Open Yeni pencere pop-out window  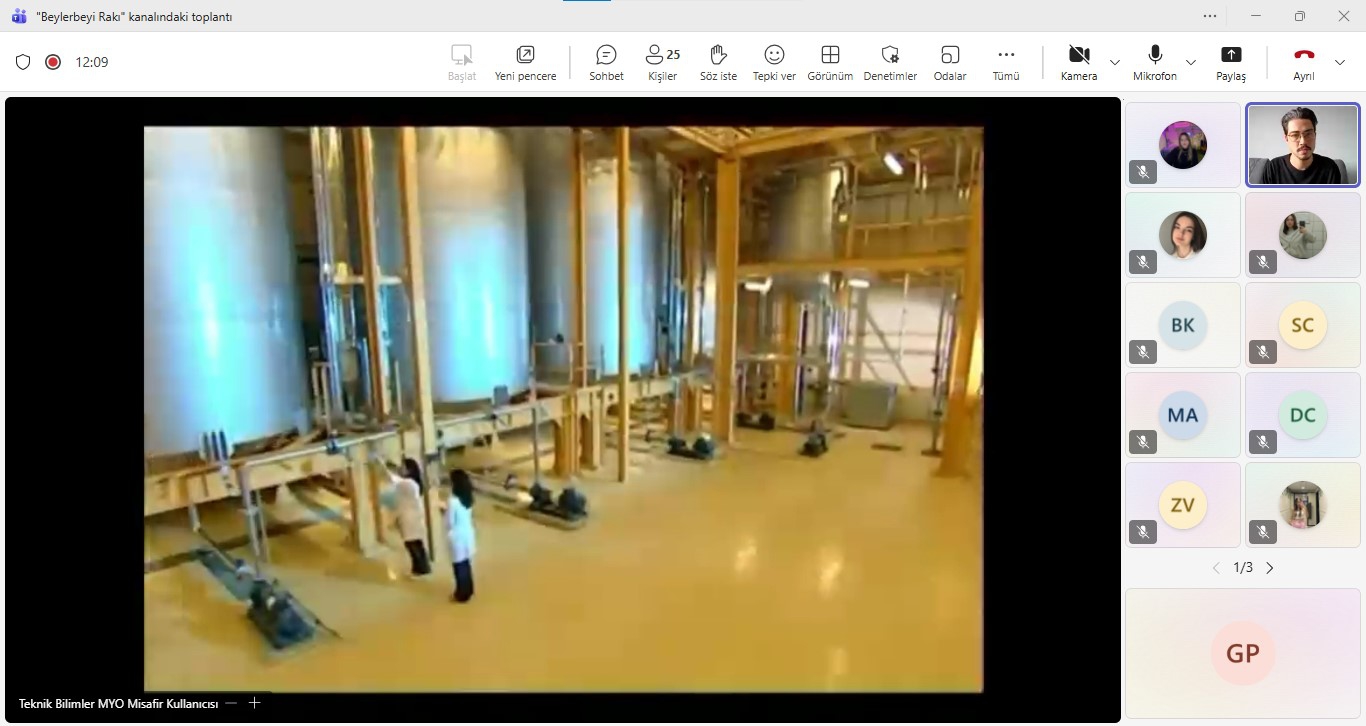(525, 62)
